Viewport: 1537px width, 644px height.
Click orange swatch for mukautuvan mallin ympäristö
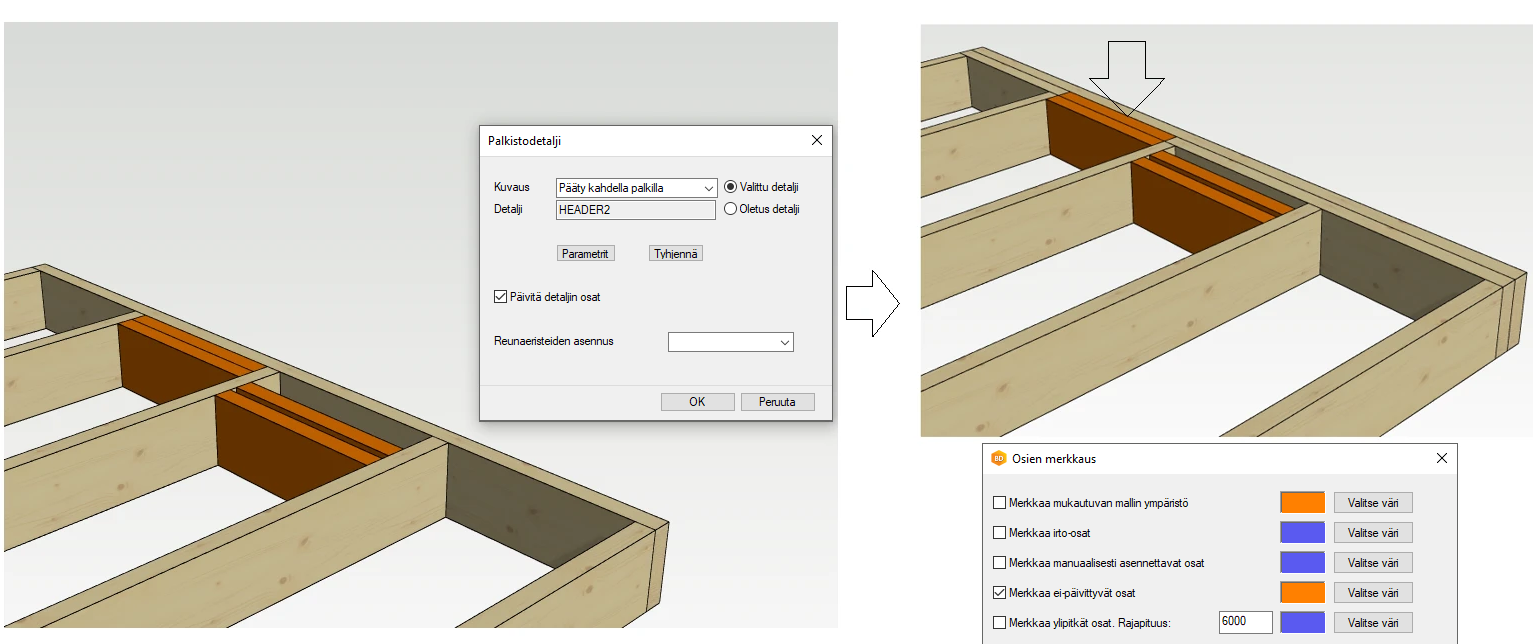1302,503
